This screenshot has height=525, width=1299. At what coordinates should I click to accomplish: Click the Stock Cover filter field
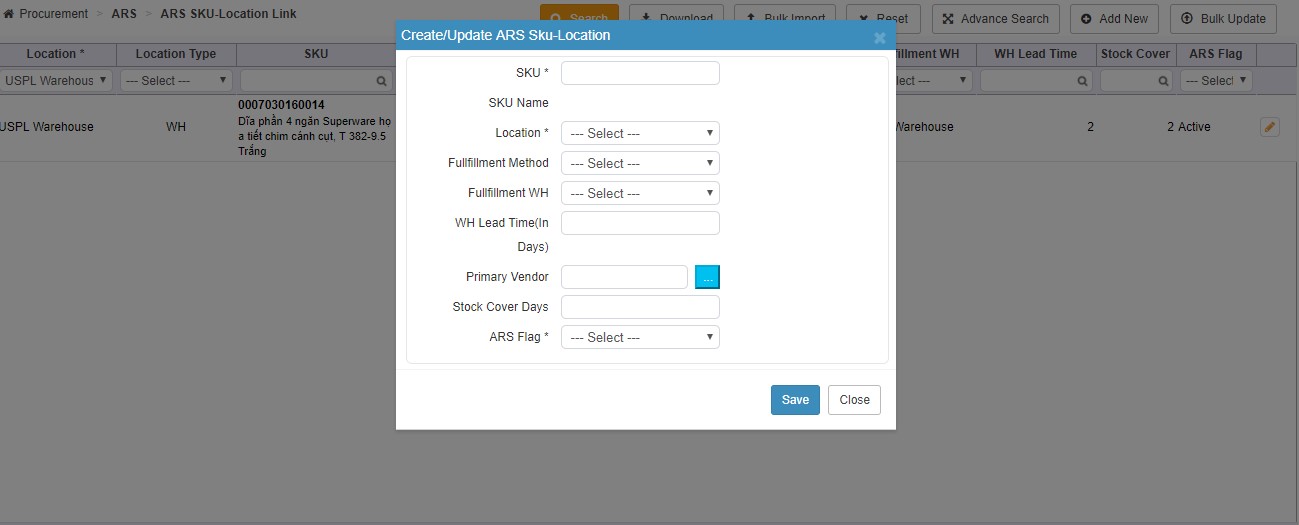pos(1136,81)
